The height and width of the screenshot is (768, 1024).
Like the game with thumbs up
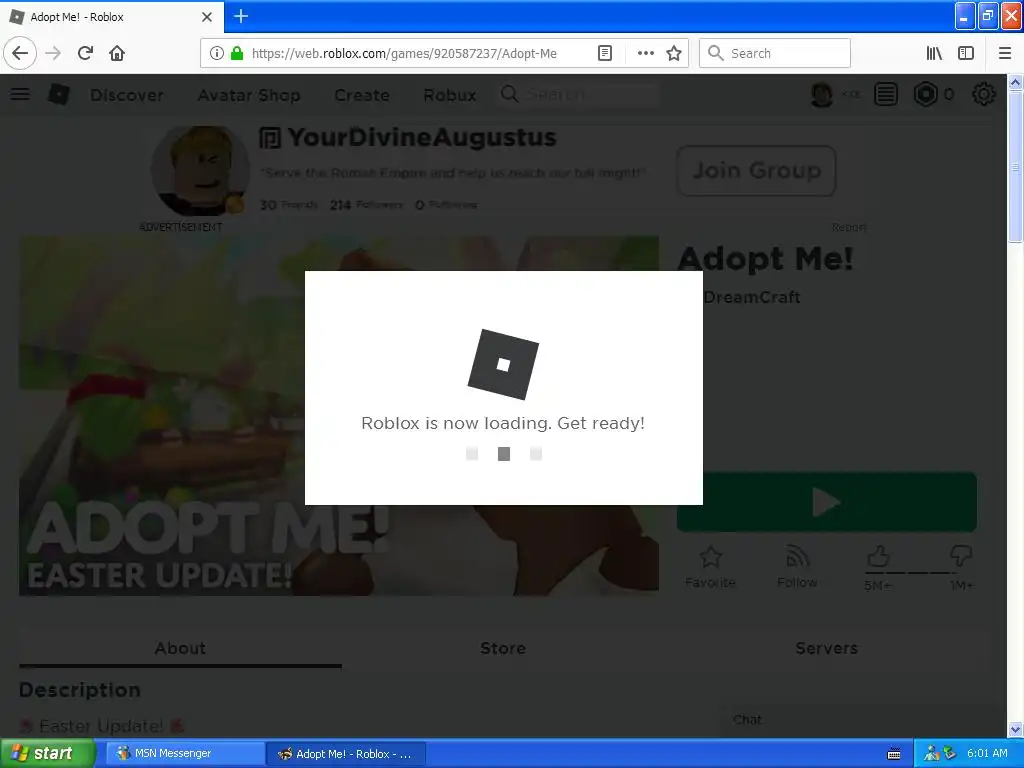tap(878, 556)
